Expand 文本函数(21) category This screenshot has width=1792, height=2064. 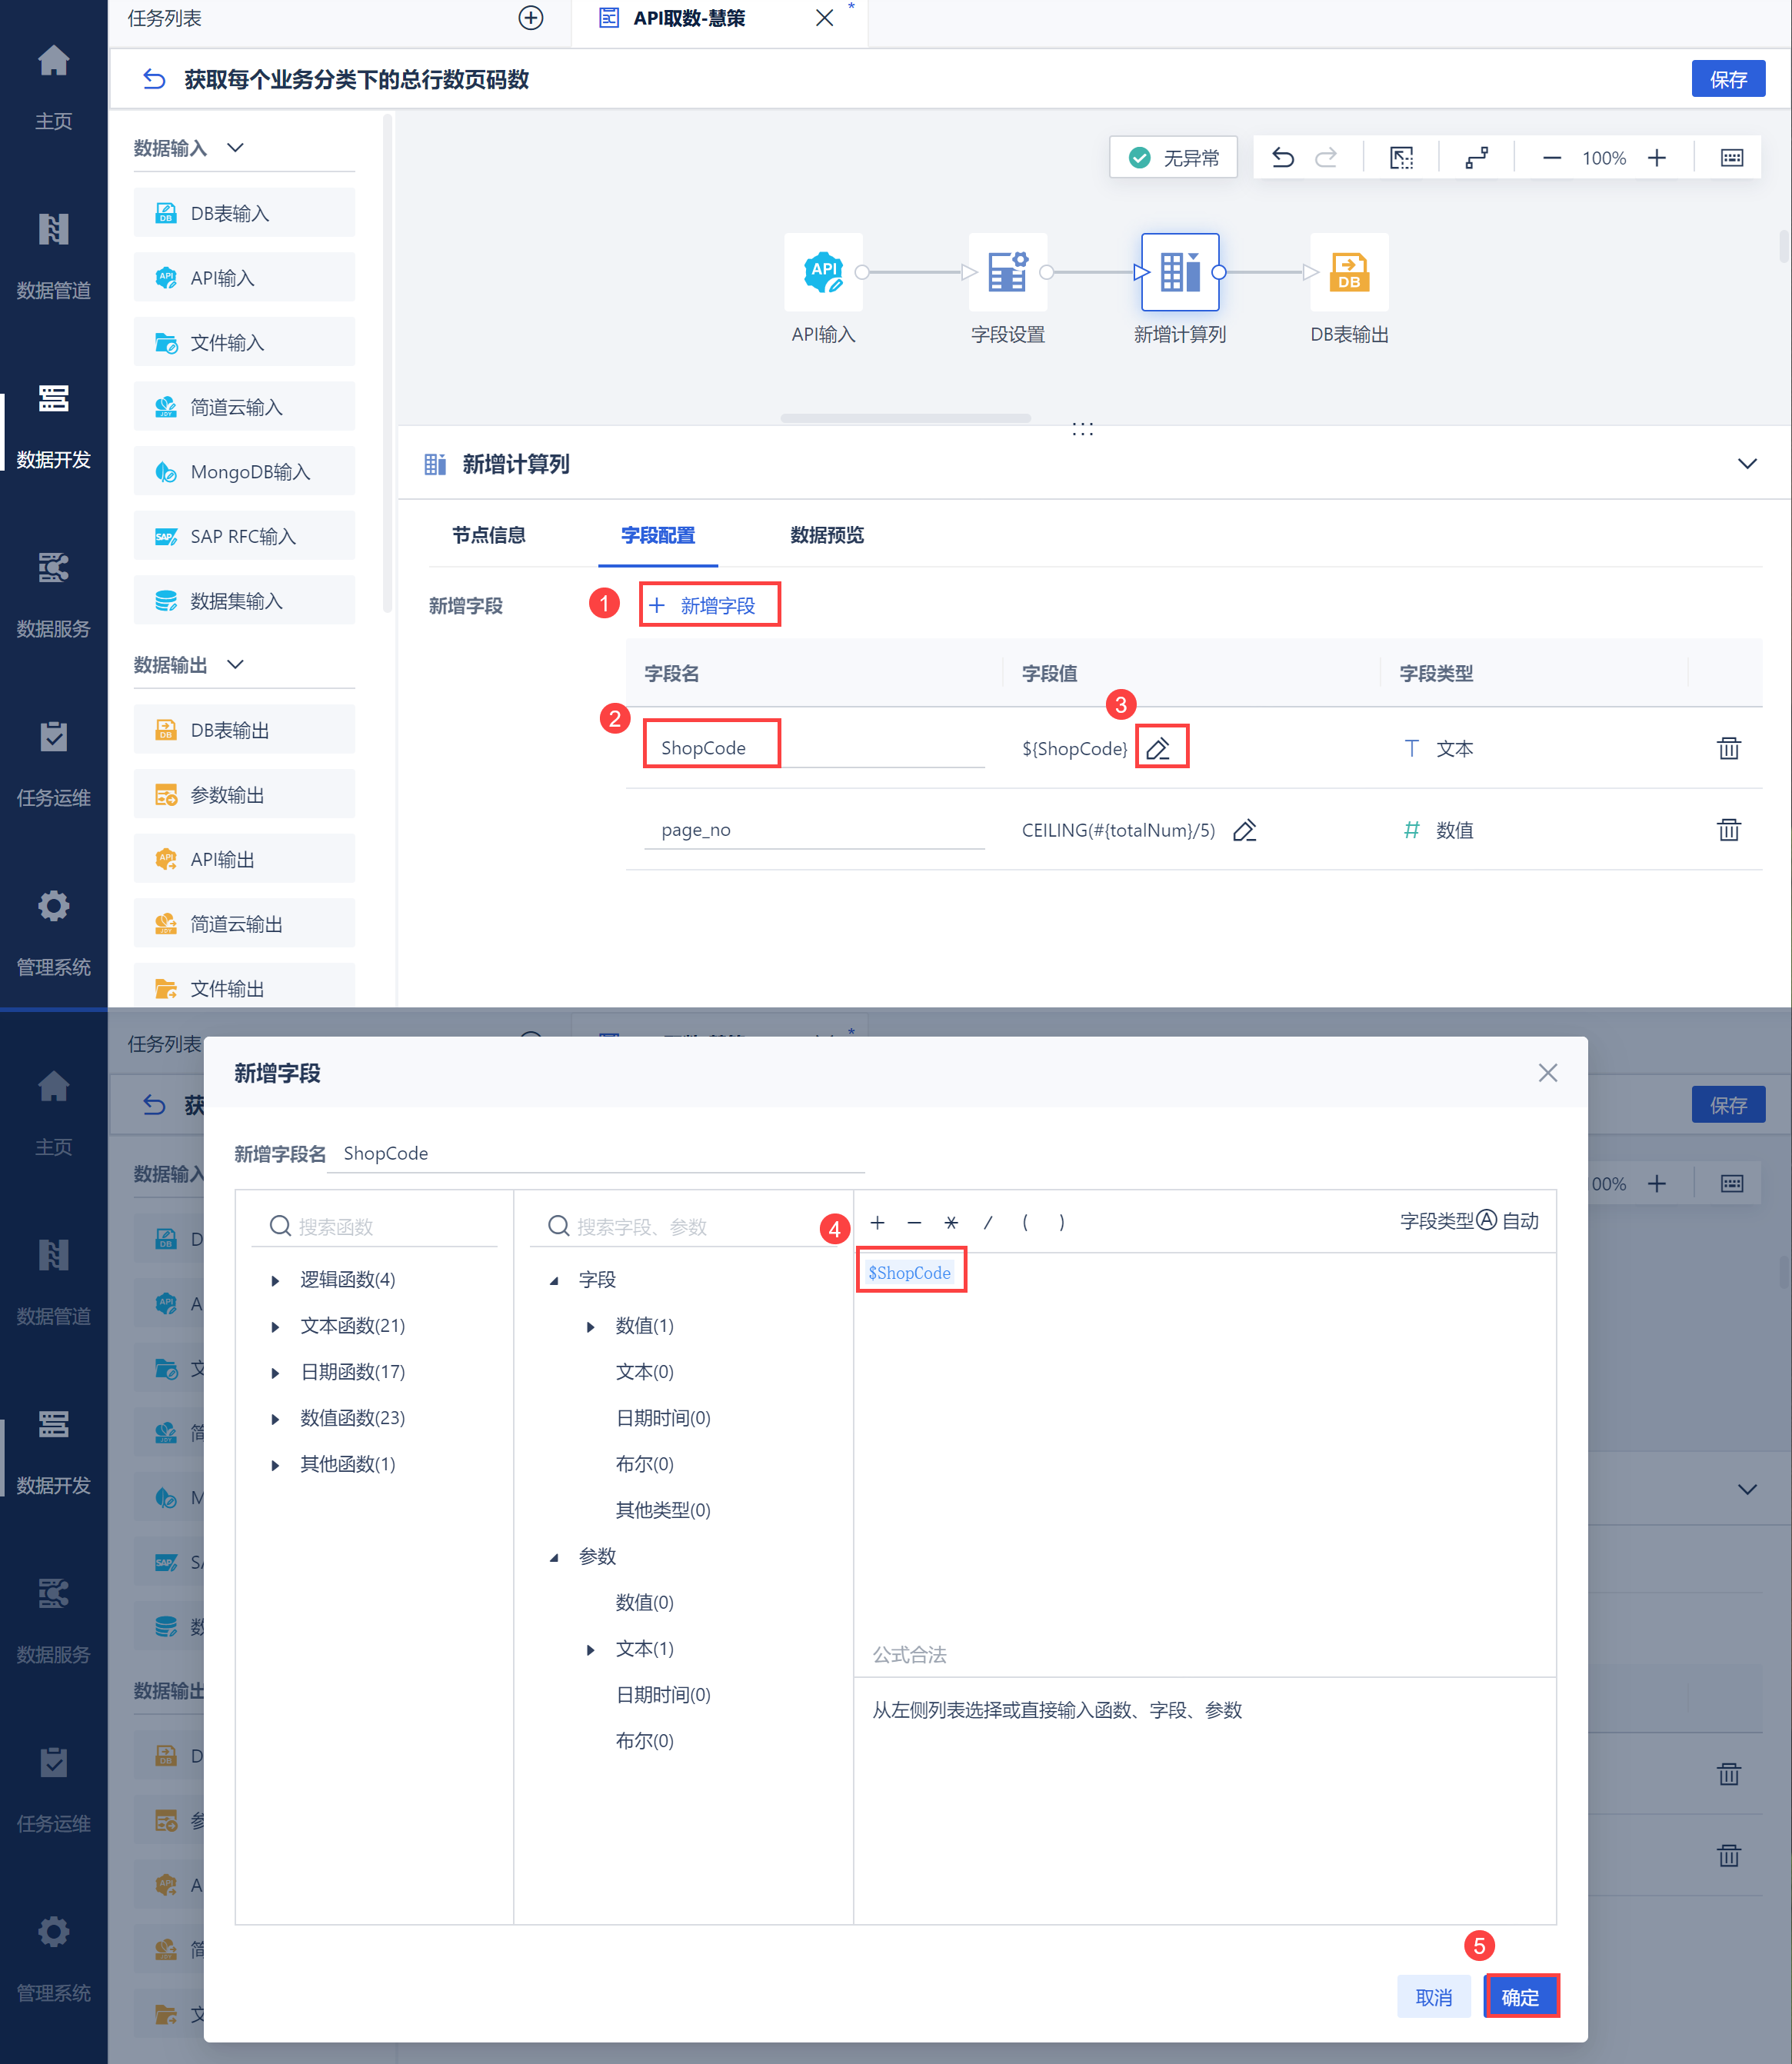pos(275,1326)
